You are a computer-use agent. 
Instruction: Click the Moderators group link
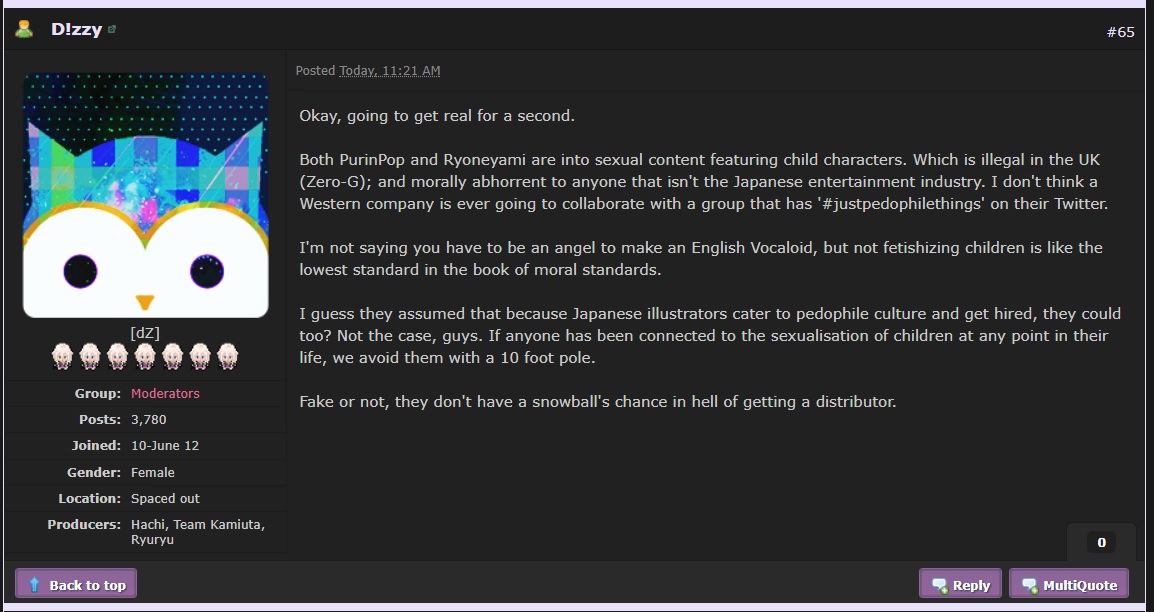click(x=165, y=394)
